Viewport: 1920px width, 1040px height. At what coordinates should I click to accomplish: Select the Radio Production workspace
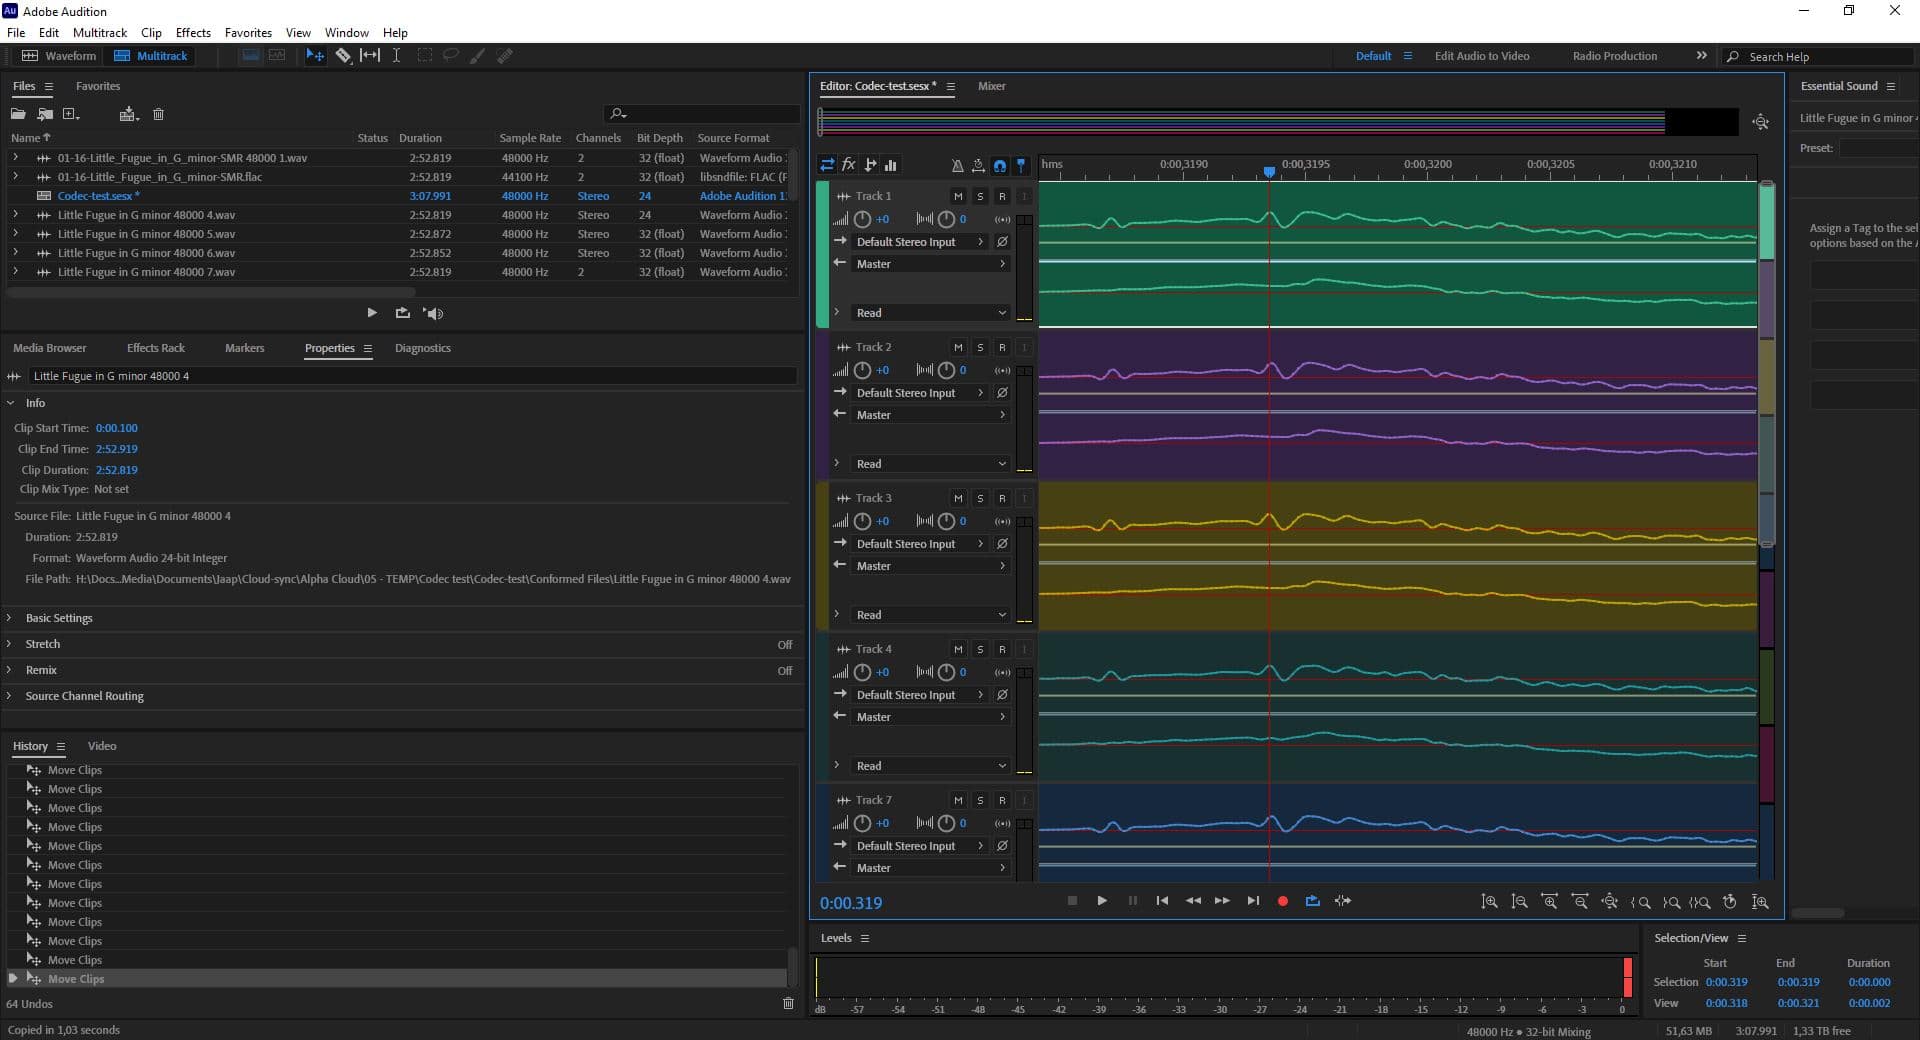[1615, 56]
